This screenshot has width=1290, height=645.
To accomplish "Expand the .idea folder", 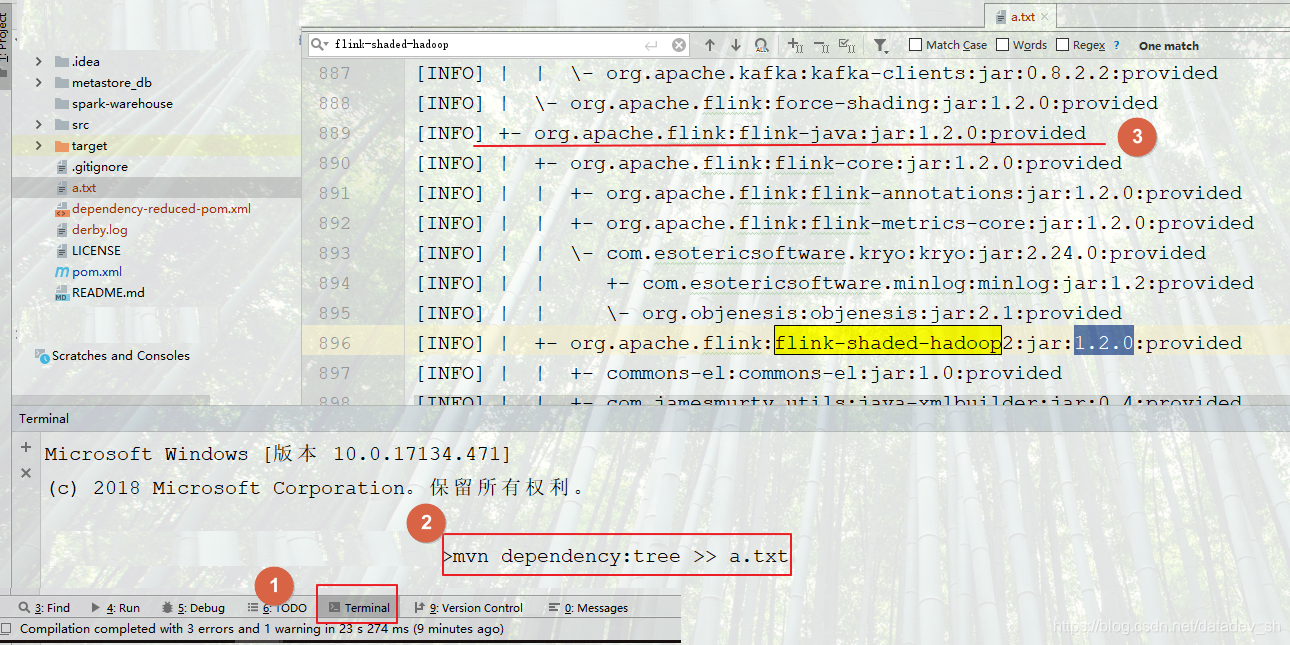I will click(x=38, y=61).
